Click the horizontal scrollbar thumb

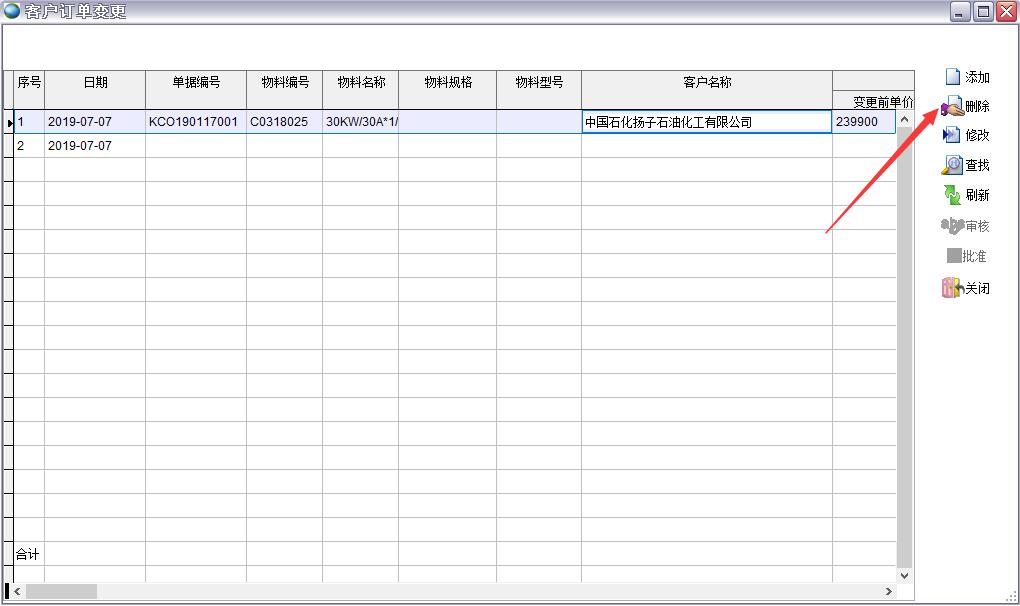[62, 592]
